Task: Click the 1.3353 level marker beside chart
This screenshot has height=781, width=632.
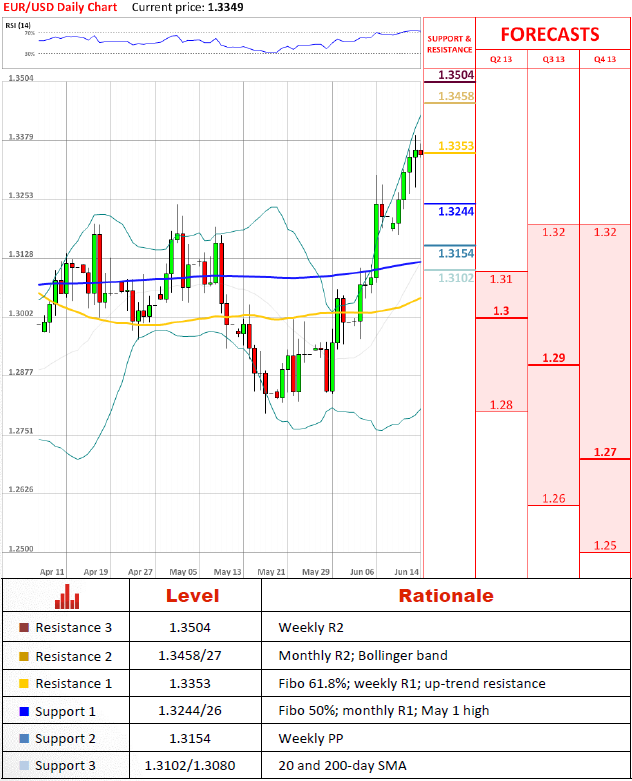Action: coord(456,146)
